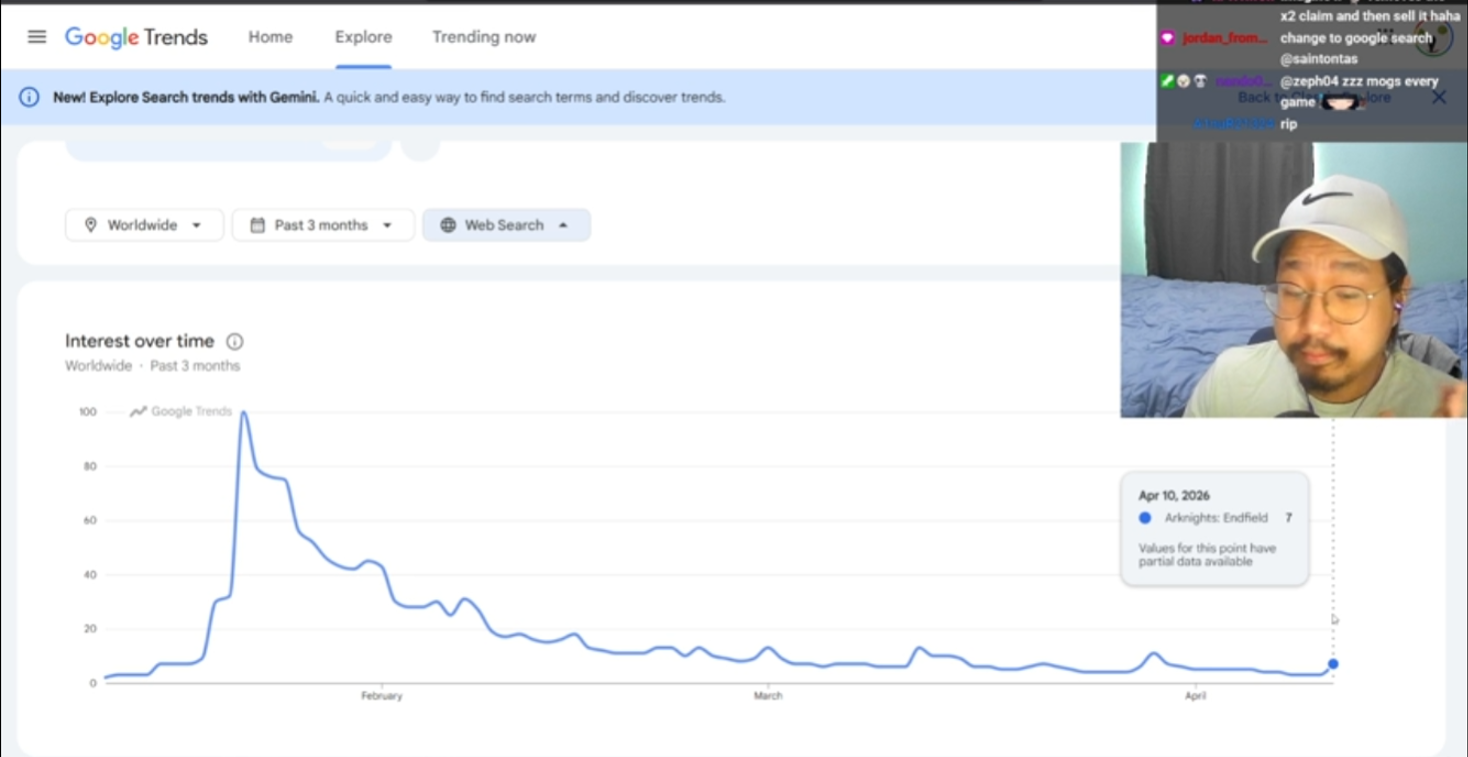Click the calendar icon beside Past 3 months

point(258,225)
